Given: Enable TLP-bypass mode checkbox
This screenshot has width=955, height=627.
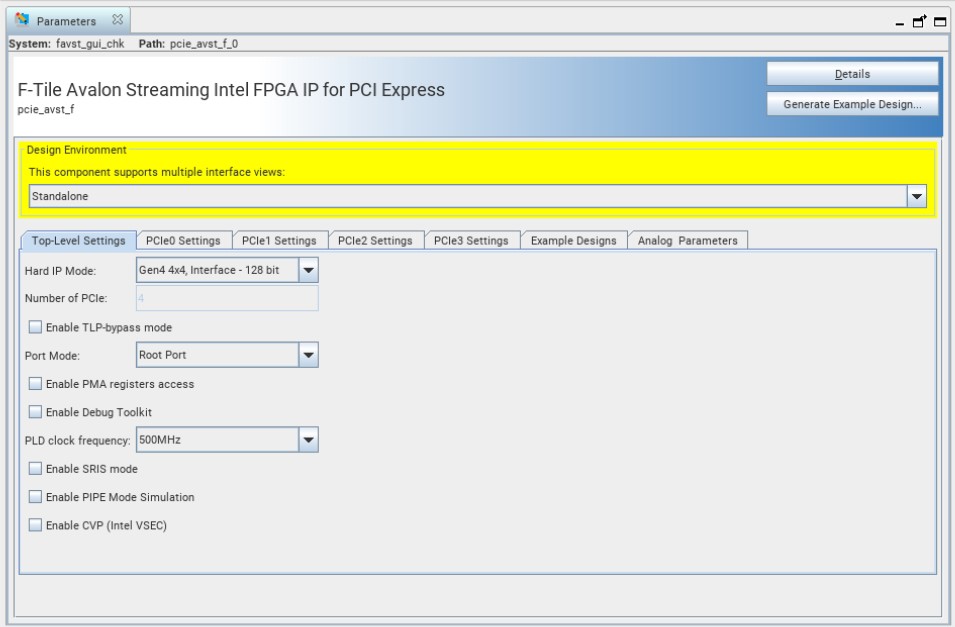Looking at the screenshot, I should (x=35, y=327).
